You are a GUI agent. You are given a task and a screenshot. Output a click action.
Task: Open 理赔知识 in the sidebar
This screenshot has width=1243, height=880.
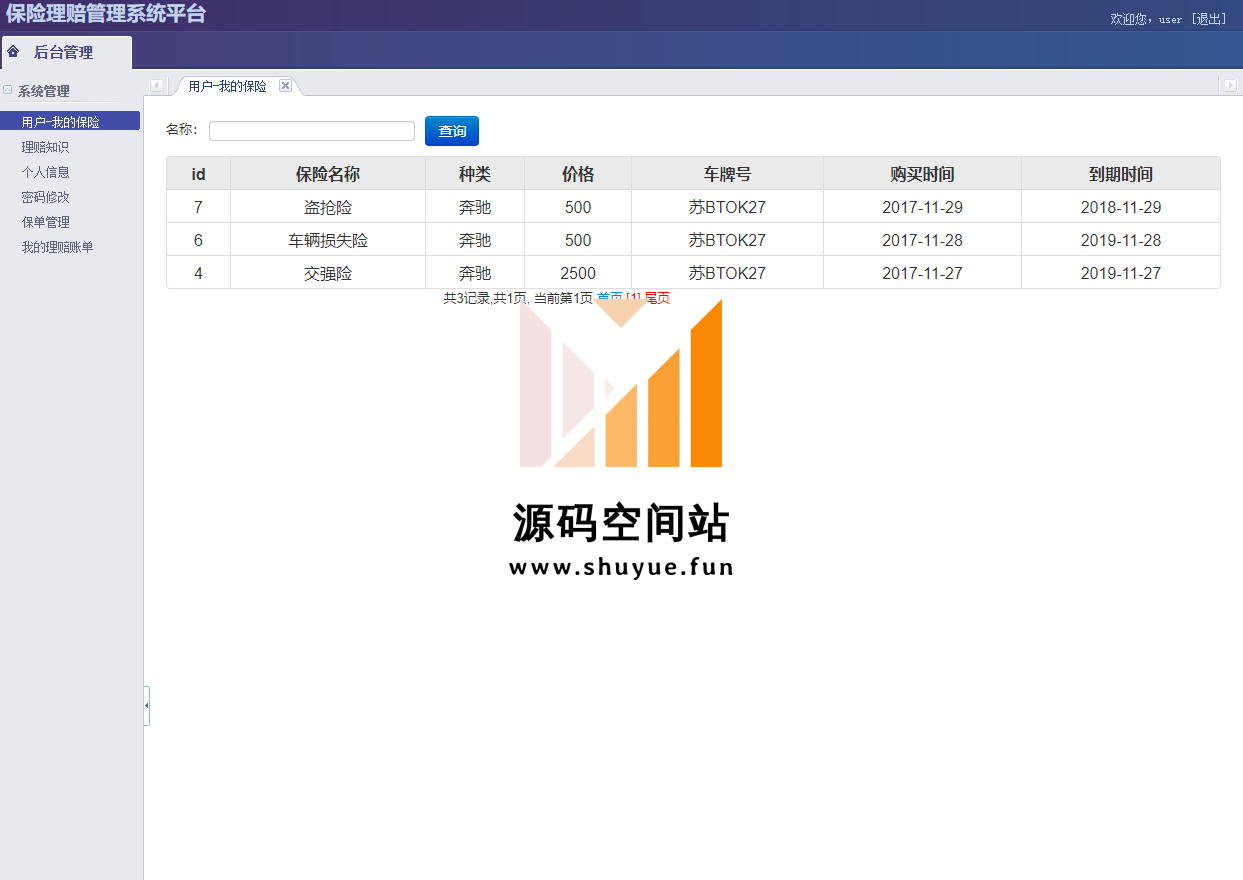coord(45,147)
